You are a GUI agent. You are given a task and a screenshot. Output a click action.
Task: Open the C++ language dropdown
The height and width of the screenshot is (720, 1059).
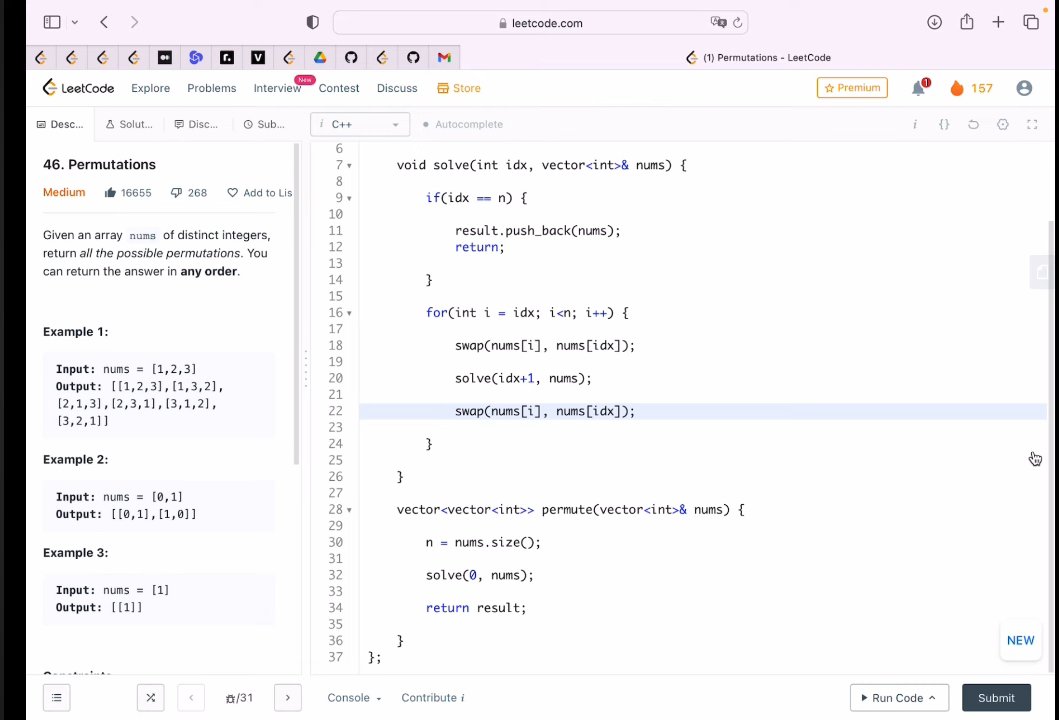pyautogui.click(x=360, y=124)
